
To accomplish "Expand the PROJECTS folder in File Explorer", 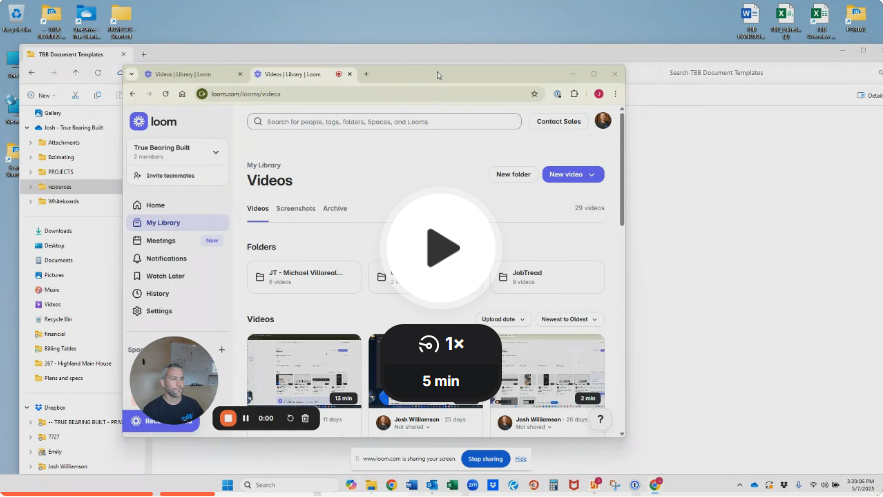I will 30,172.
